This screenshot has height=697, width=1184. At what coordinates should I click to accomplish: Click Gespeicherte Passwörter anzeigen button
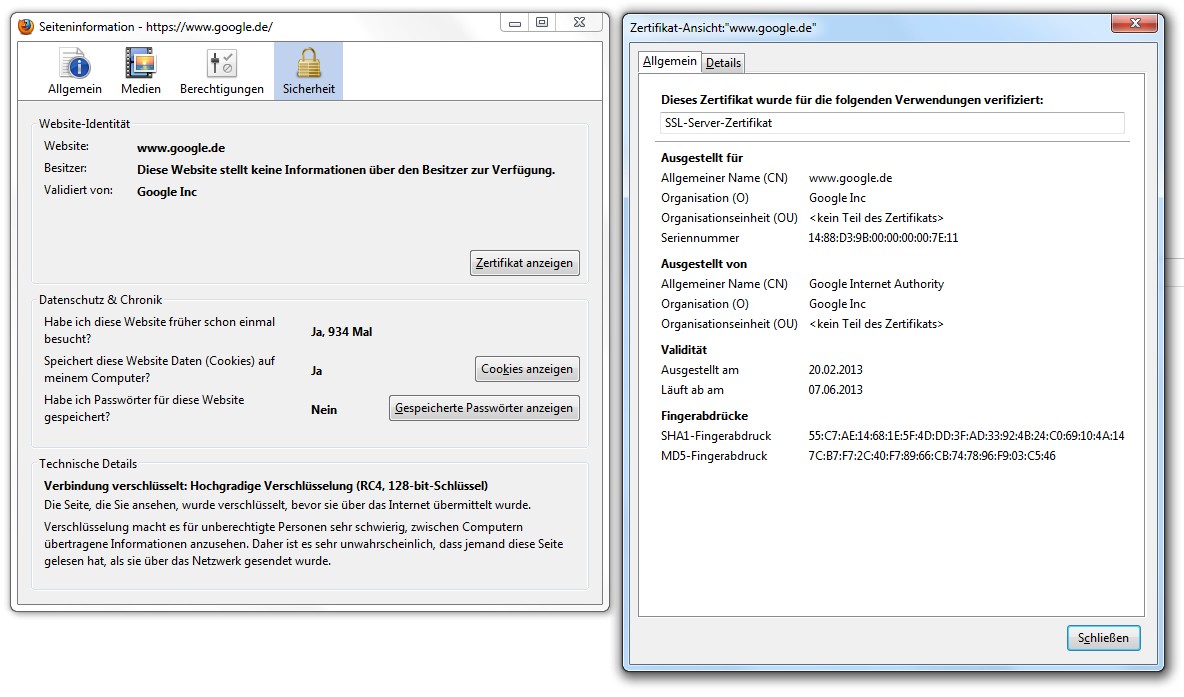[x=484, y=408]
